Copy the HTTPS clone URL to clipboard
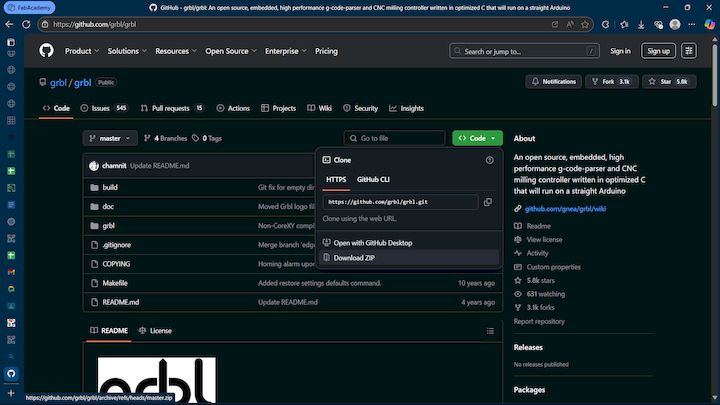Screen dimensions: 720x405 click(488, 202)
